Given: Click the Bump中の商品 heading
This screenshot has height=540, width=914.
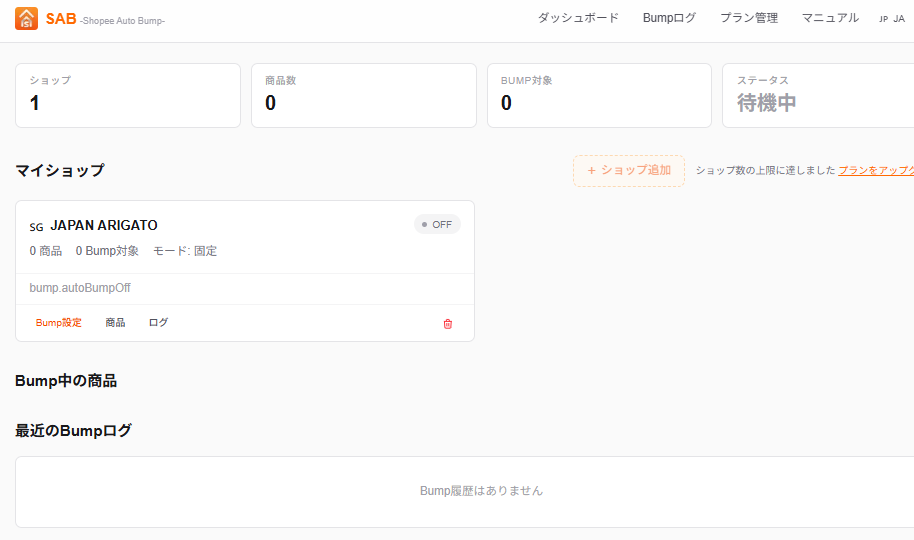Looking at the screenshot, I should (66, 381).
